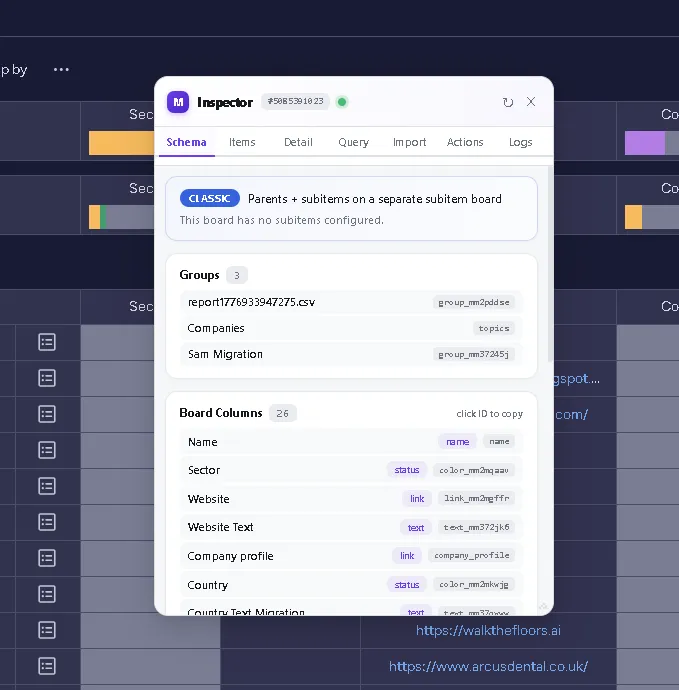This screenshot has height=690, width=679.
Task: Copy column ID color_mm2mkwjg
Action: click(473, 584)
